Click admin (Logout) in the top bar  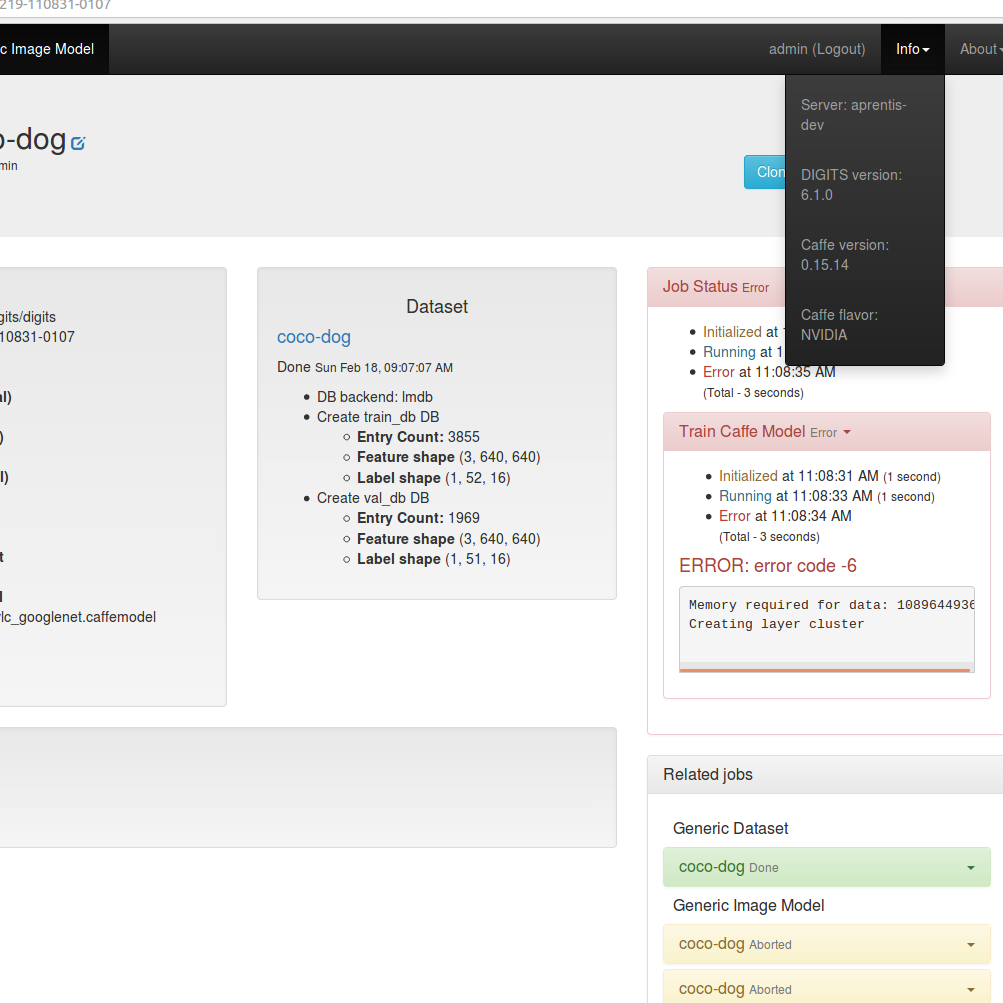[x=817, y=48]
